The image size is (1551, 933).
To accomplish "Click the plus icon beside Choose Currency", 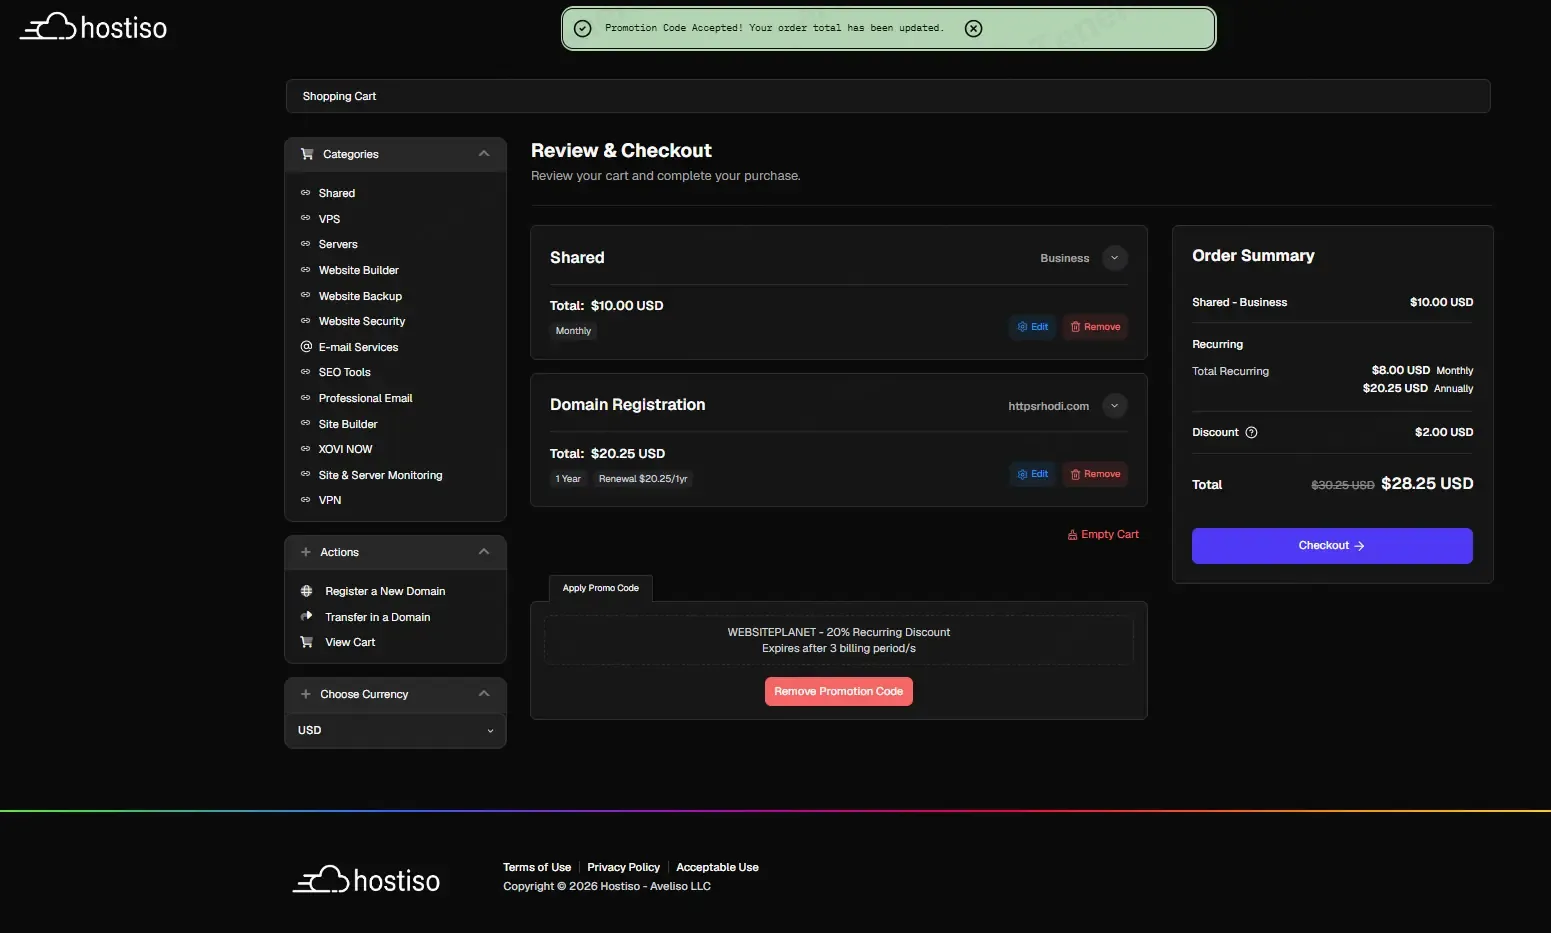I will point(306,694).
